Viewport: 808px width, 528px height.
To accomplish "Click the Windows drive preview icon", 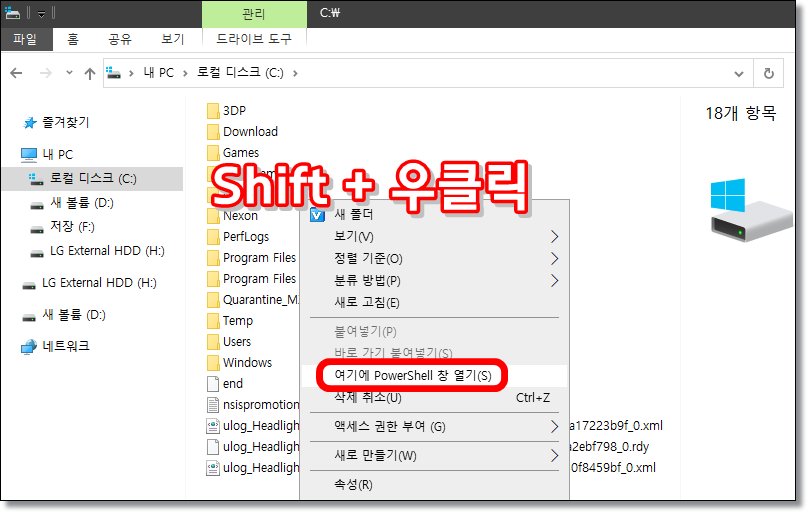I will click(750, 210).
